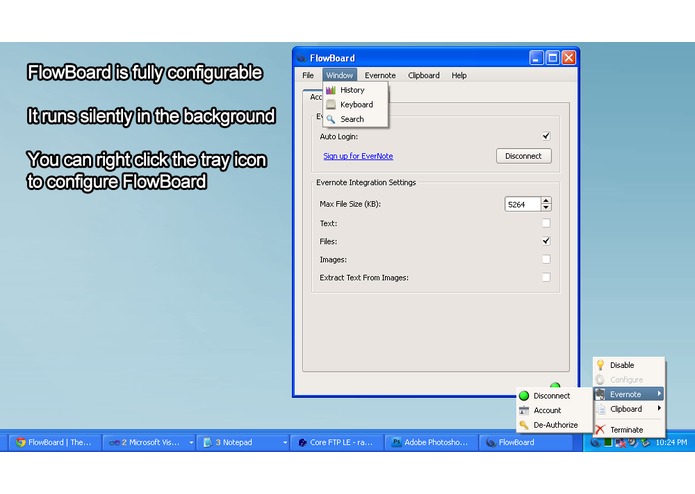Switch to Core FTP LE taskbar button

[336, 442]
